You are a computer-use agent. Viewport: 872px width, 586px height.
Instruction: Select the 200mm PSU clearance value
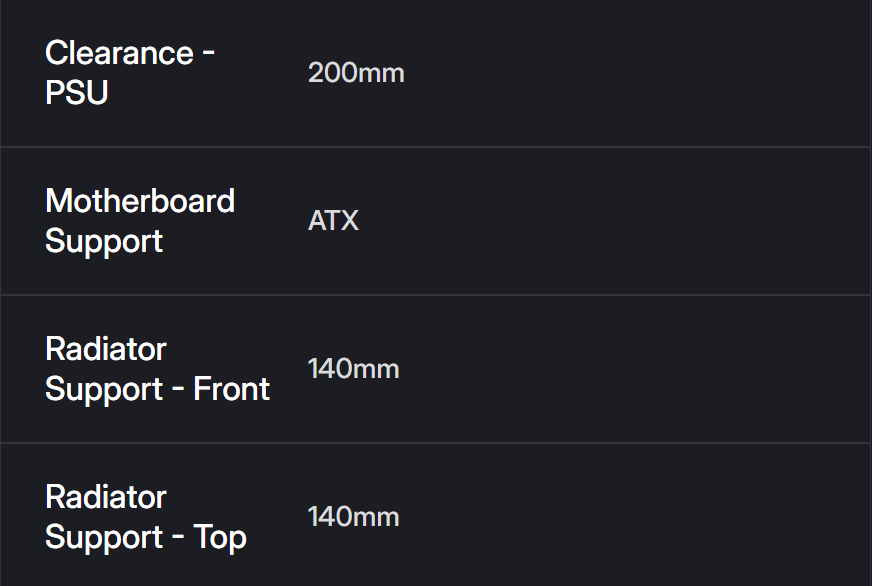click(x=356, y=73)
